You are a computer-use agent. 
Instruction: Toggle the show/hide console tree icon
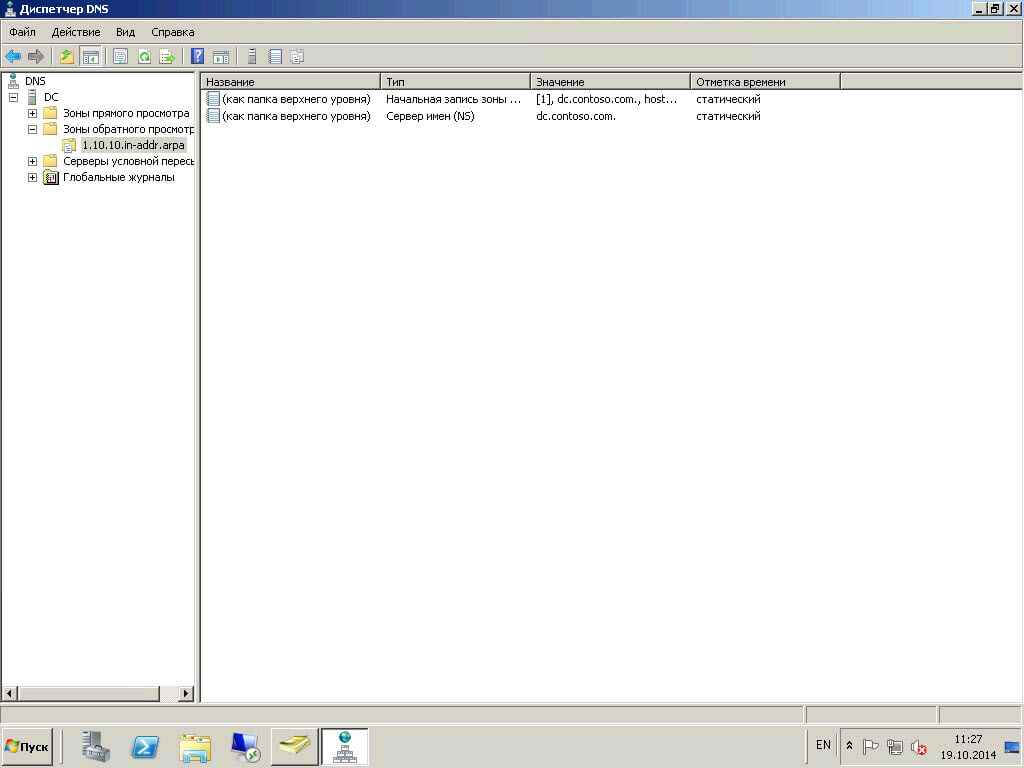tap(90, 57)
